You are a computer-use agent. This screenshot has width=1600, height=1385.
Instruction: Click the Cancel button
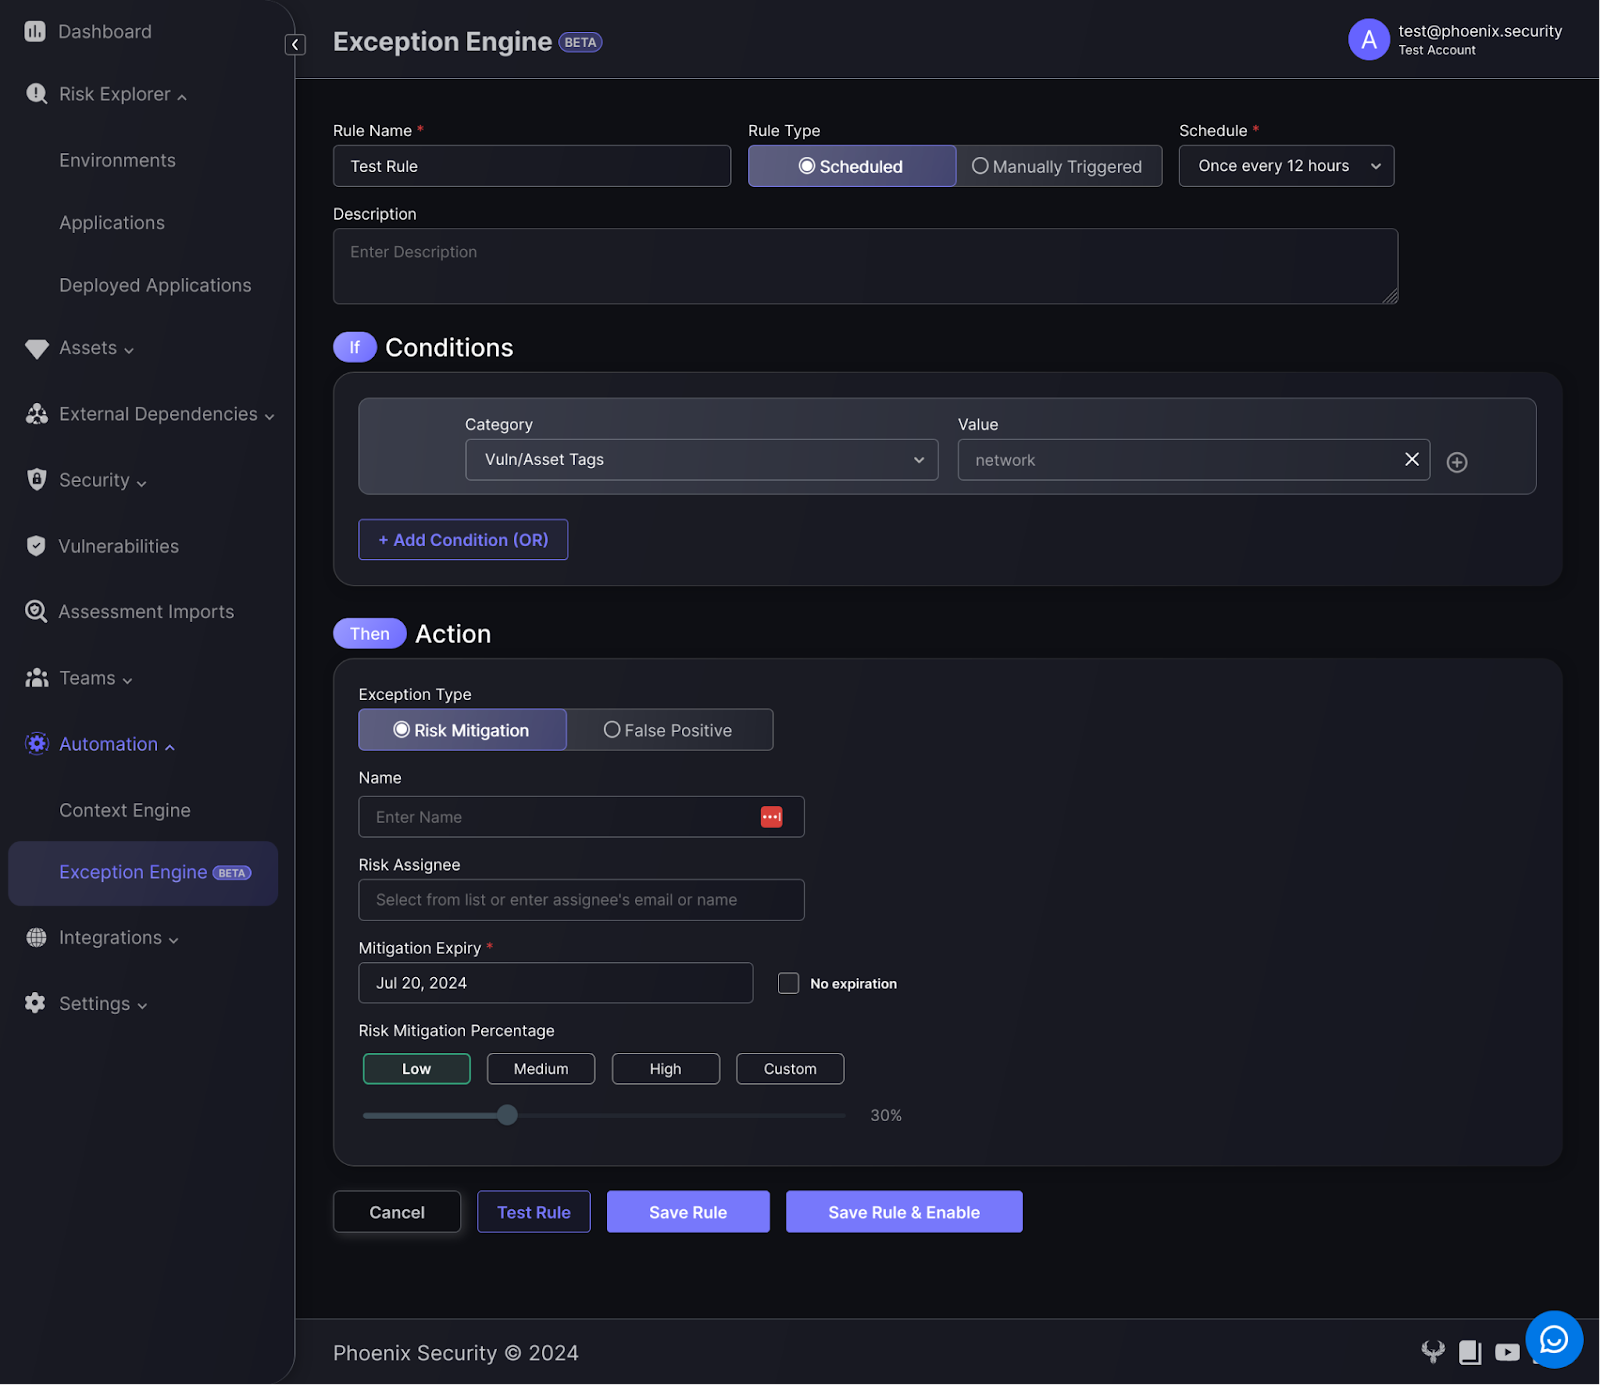397,1212
